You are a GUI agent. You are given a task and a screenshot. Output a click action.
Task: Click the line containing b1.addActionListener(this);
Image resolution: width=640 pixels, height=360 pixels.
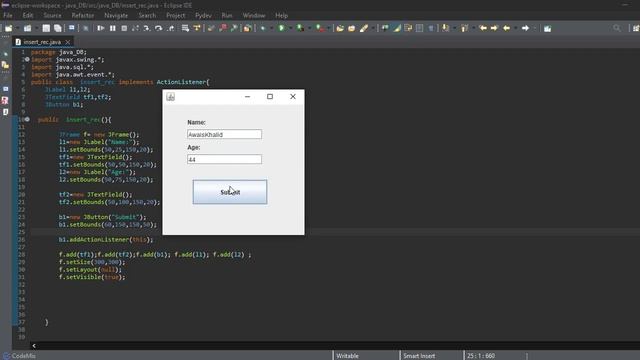(x=106, y=240)
